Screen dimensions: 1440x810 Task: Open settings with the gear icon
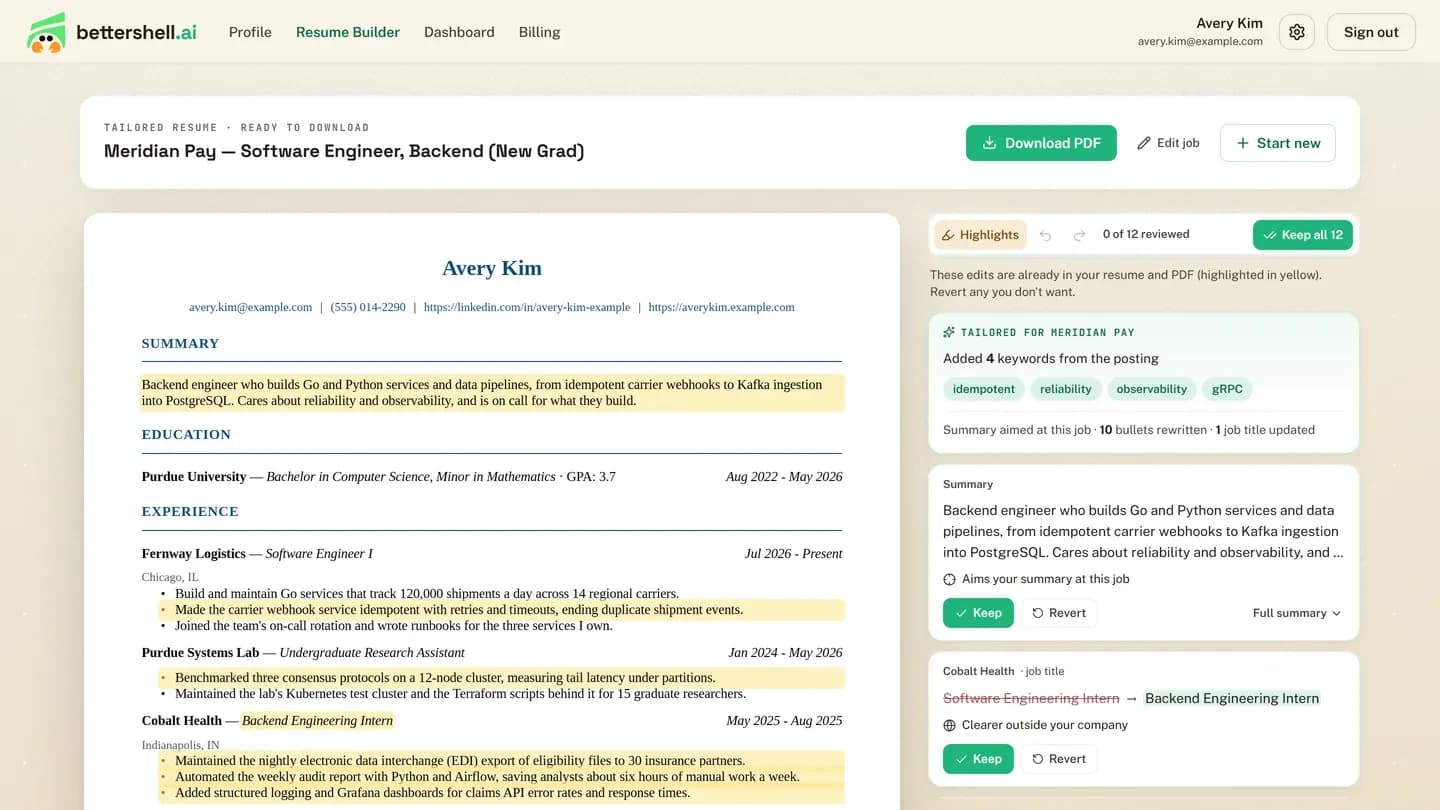point(1297,32)
